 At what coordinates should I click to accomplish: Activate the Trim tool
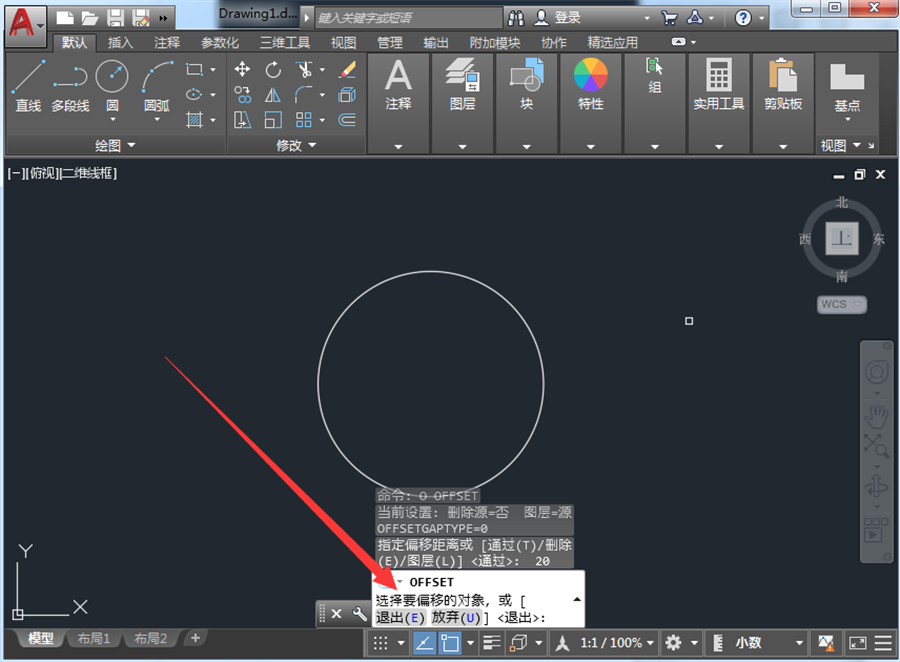tap(304, 70)
